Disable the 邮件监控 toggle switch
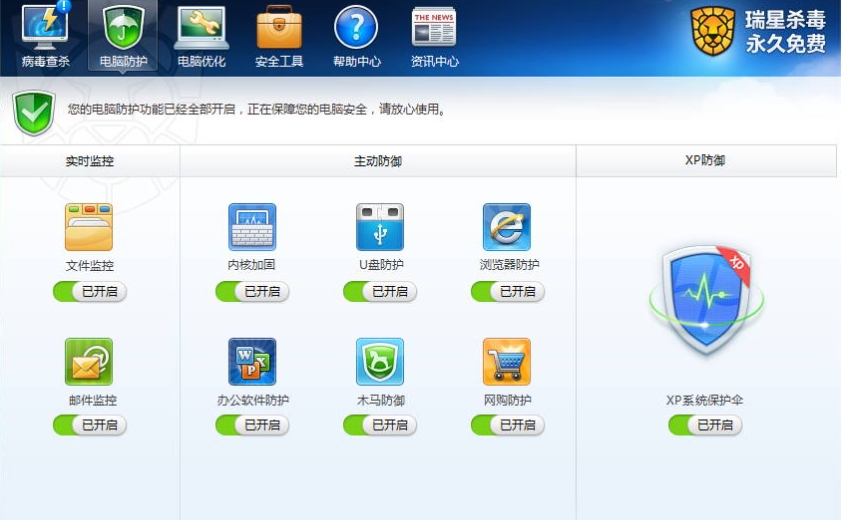Screen dimensions: 852x520 click(90, 425)
